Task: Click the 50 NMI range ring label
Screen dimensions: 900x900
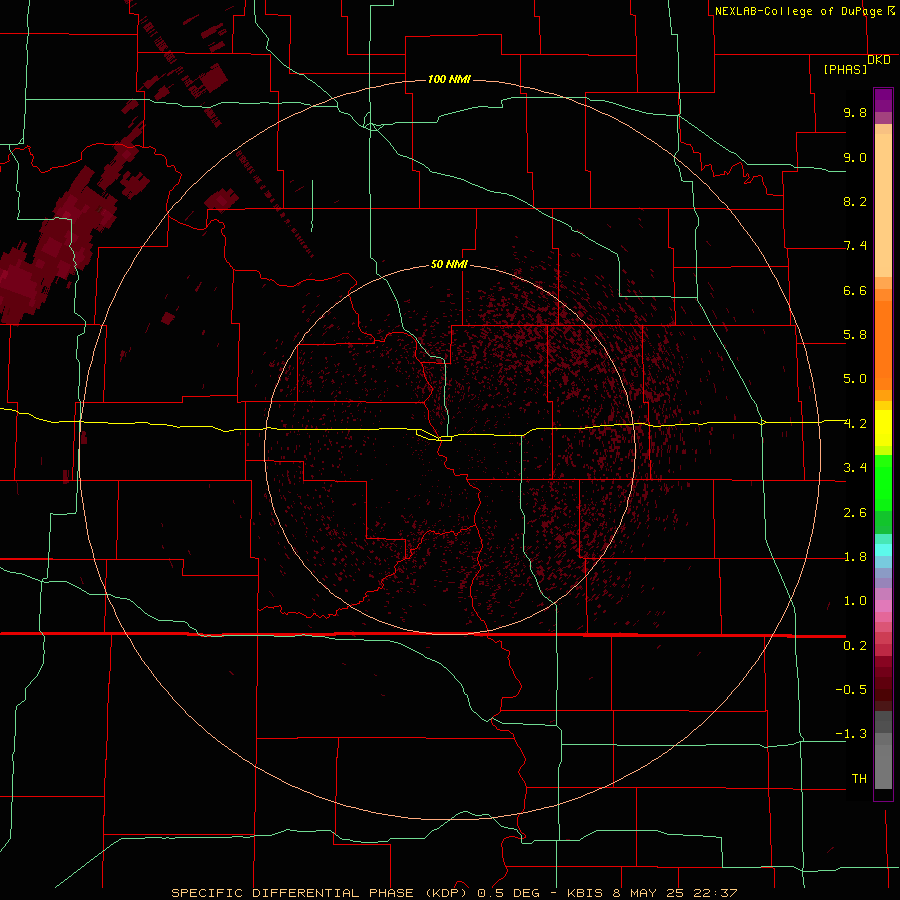Action: coord(449,264)
